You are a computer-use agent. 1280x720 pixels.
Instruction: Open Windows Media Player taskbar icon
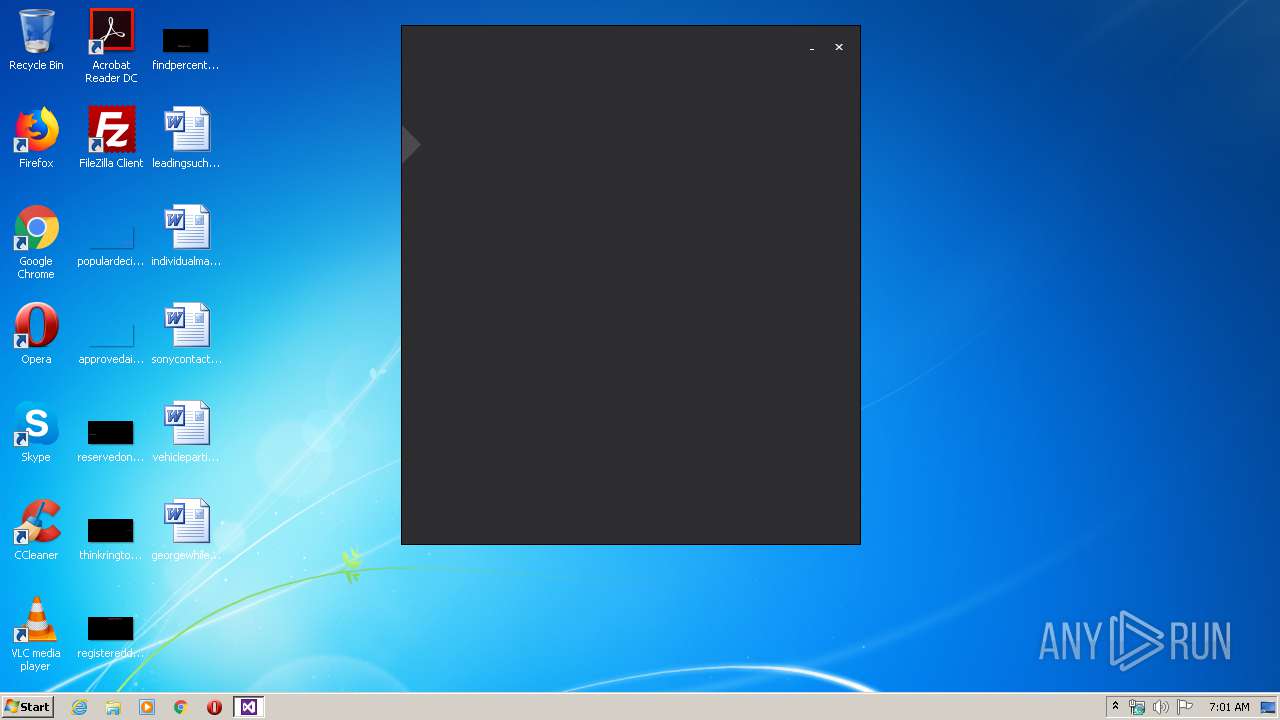[147, 707]
